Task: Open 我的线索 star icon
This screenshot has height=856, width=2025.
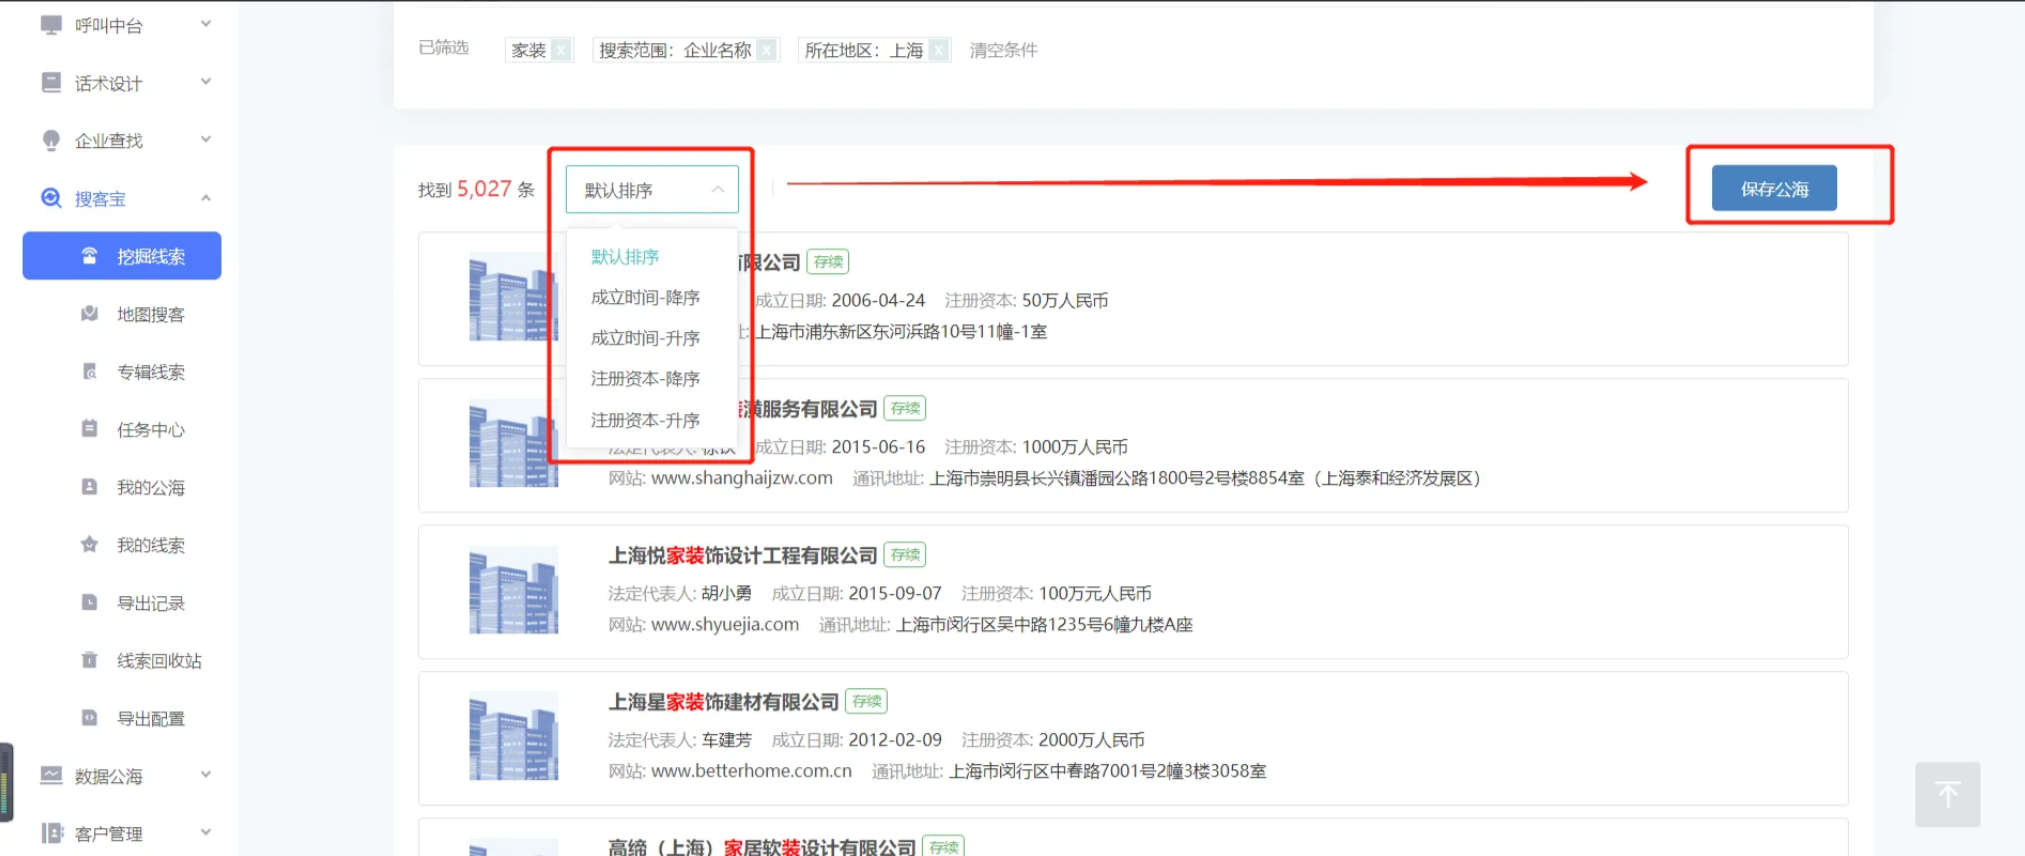Action: [x=90, y=545]
